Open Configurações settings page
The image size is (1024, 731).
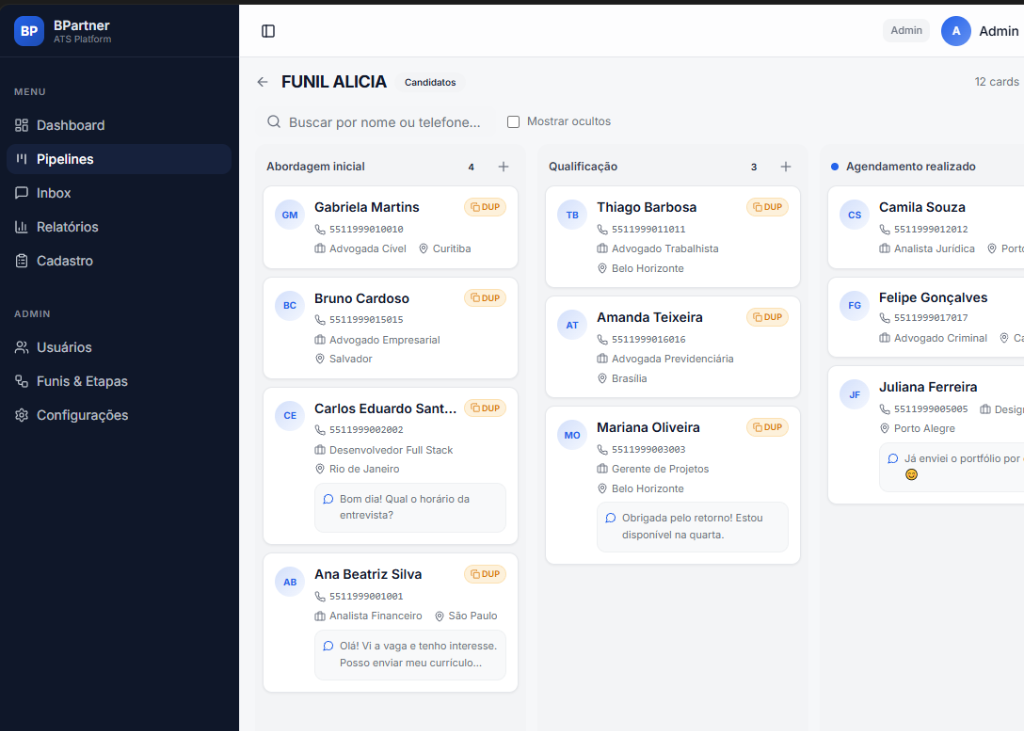tap(82, 415)
